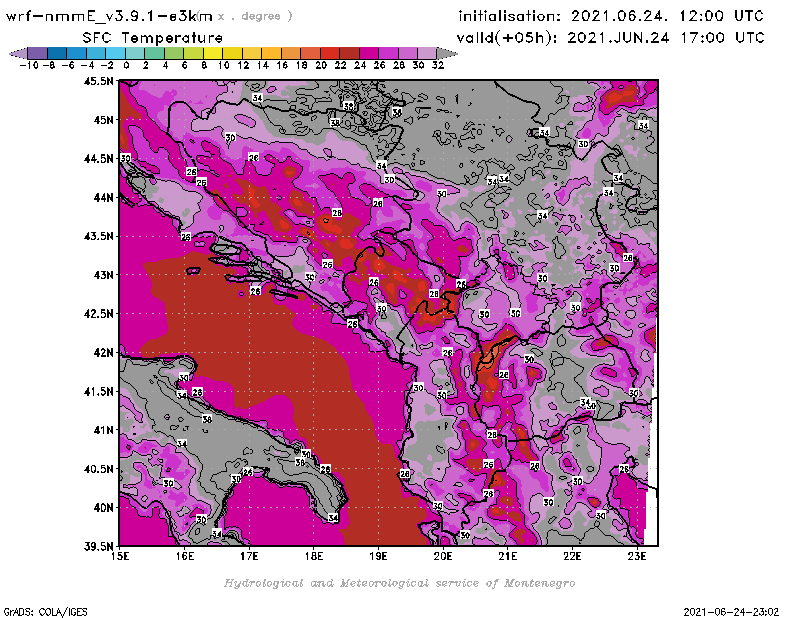The height and width of the screenshot is (618, 800).
Task: Select the 41N latitude axis label
Action: pyautogui.click(x=104, y=430)
